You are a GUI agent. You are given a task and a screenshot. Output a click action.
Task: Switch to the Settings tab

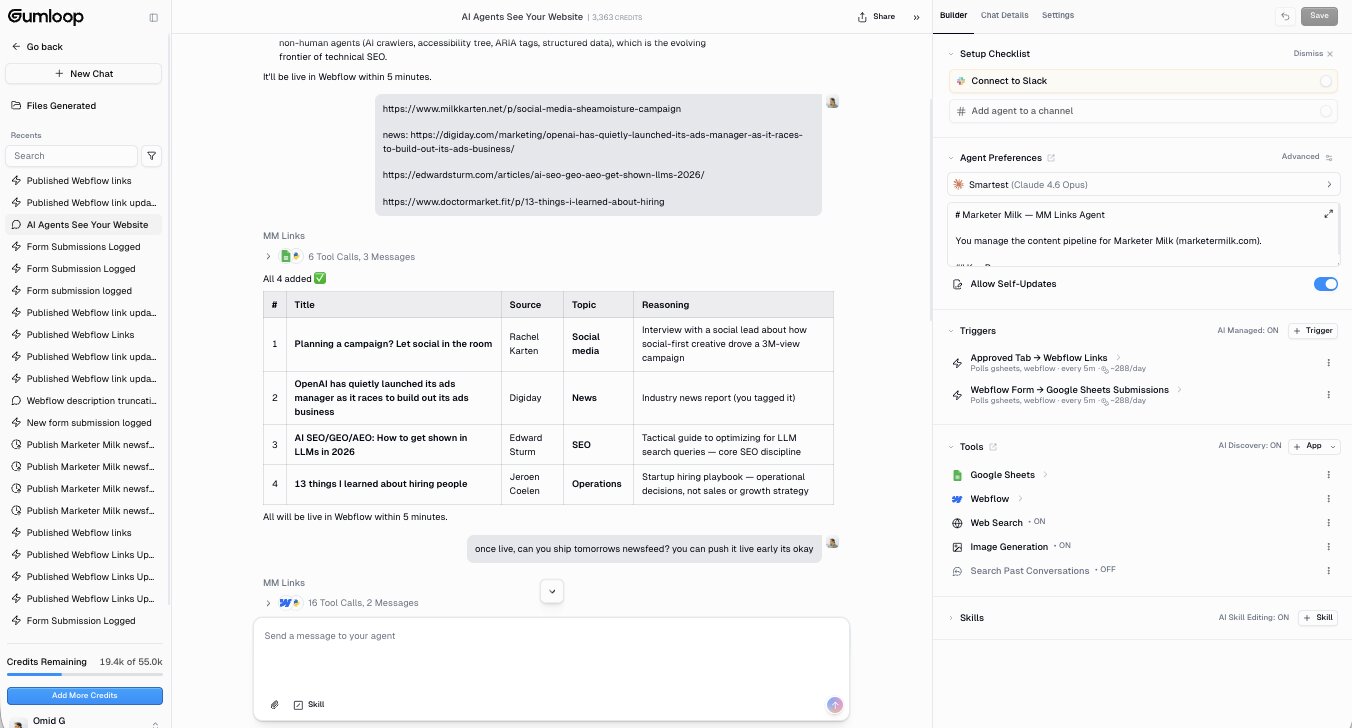pos(1058,16)
